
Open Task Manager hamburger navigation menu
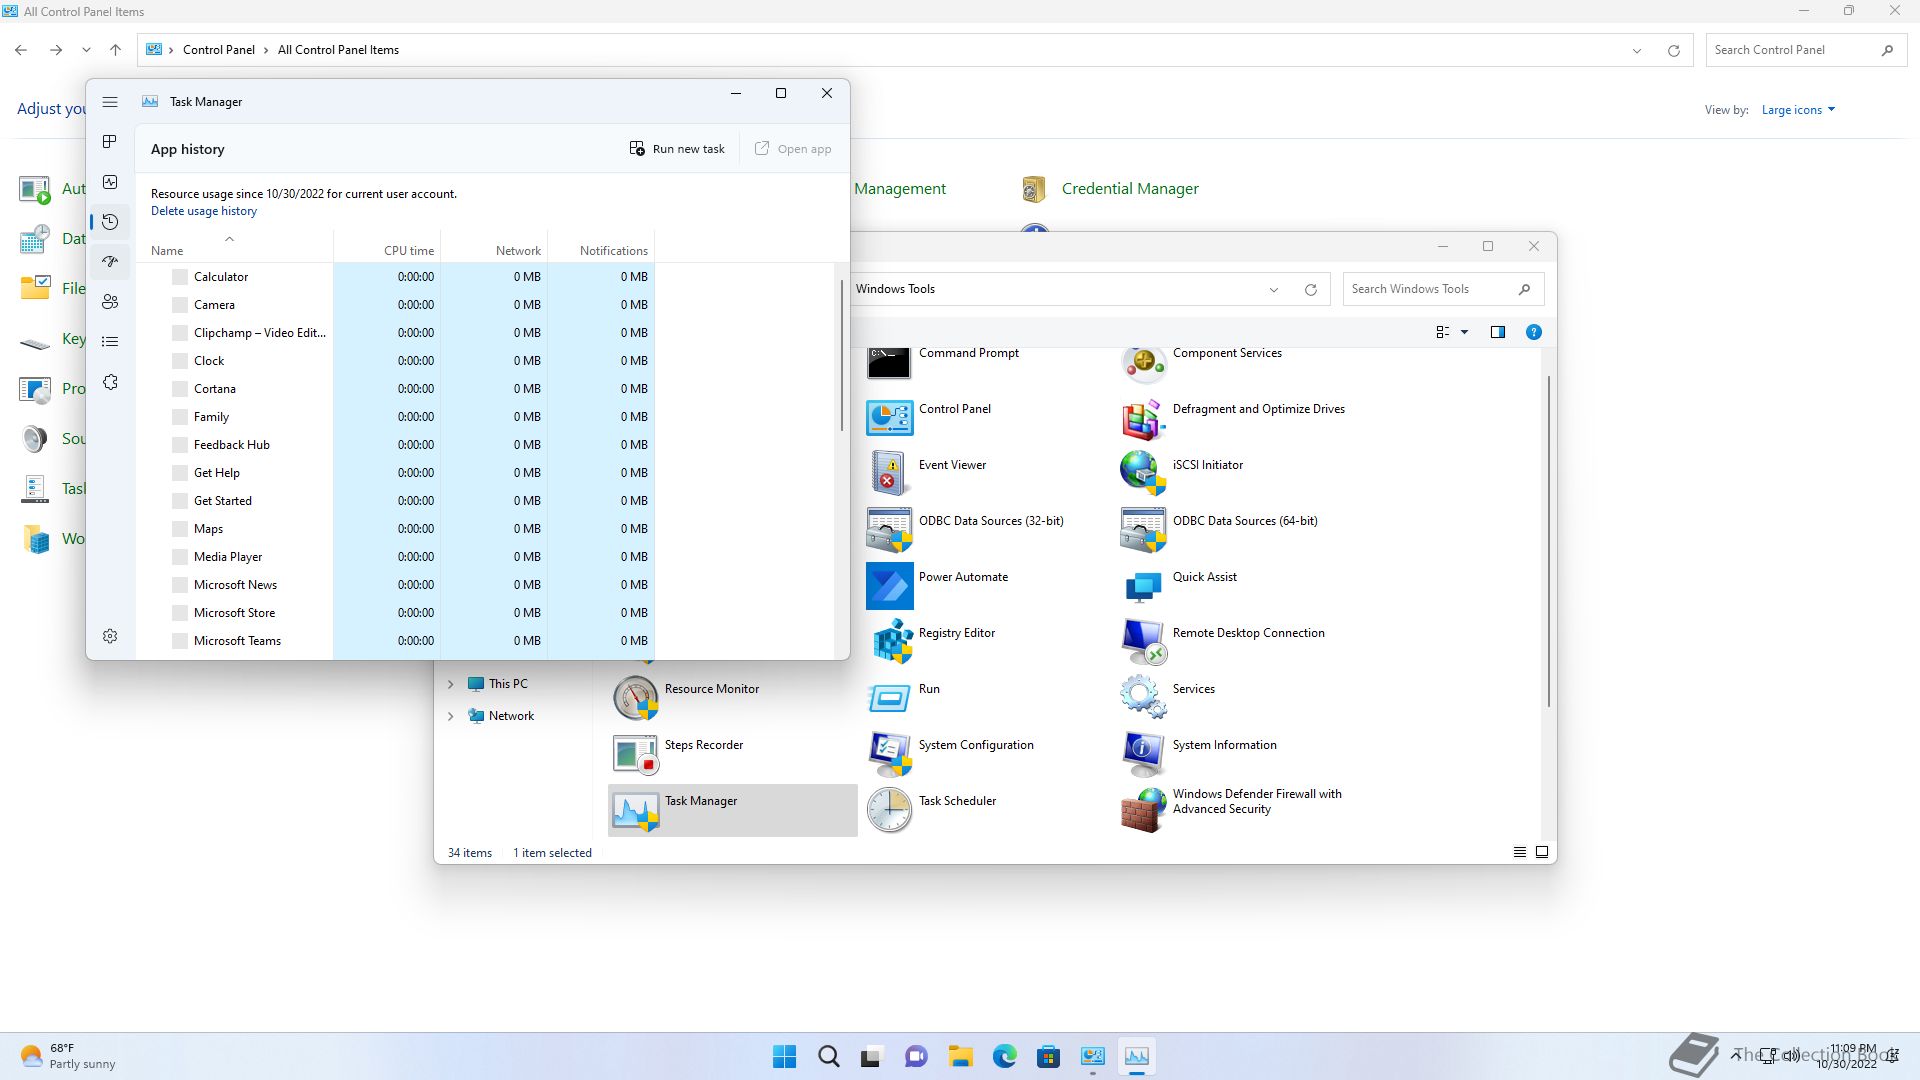point(110,102)
